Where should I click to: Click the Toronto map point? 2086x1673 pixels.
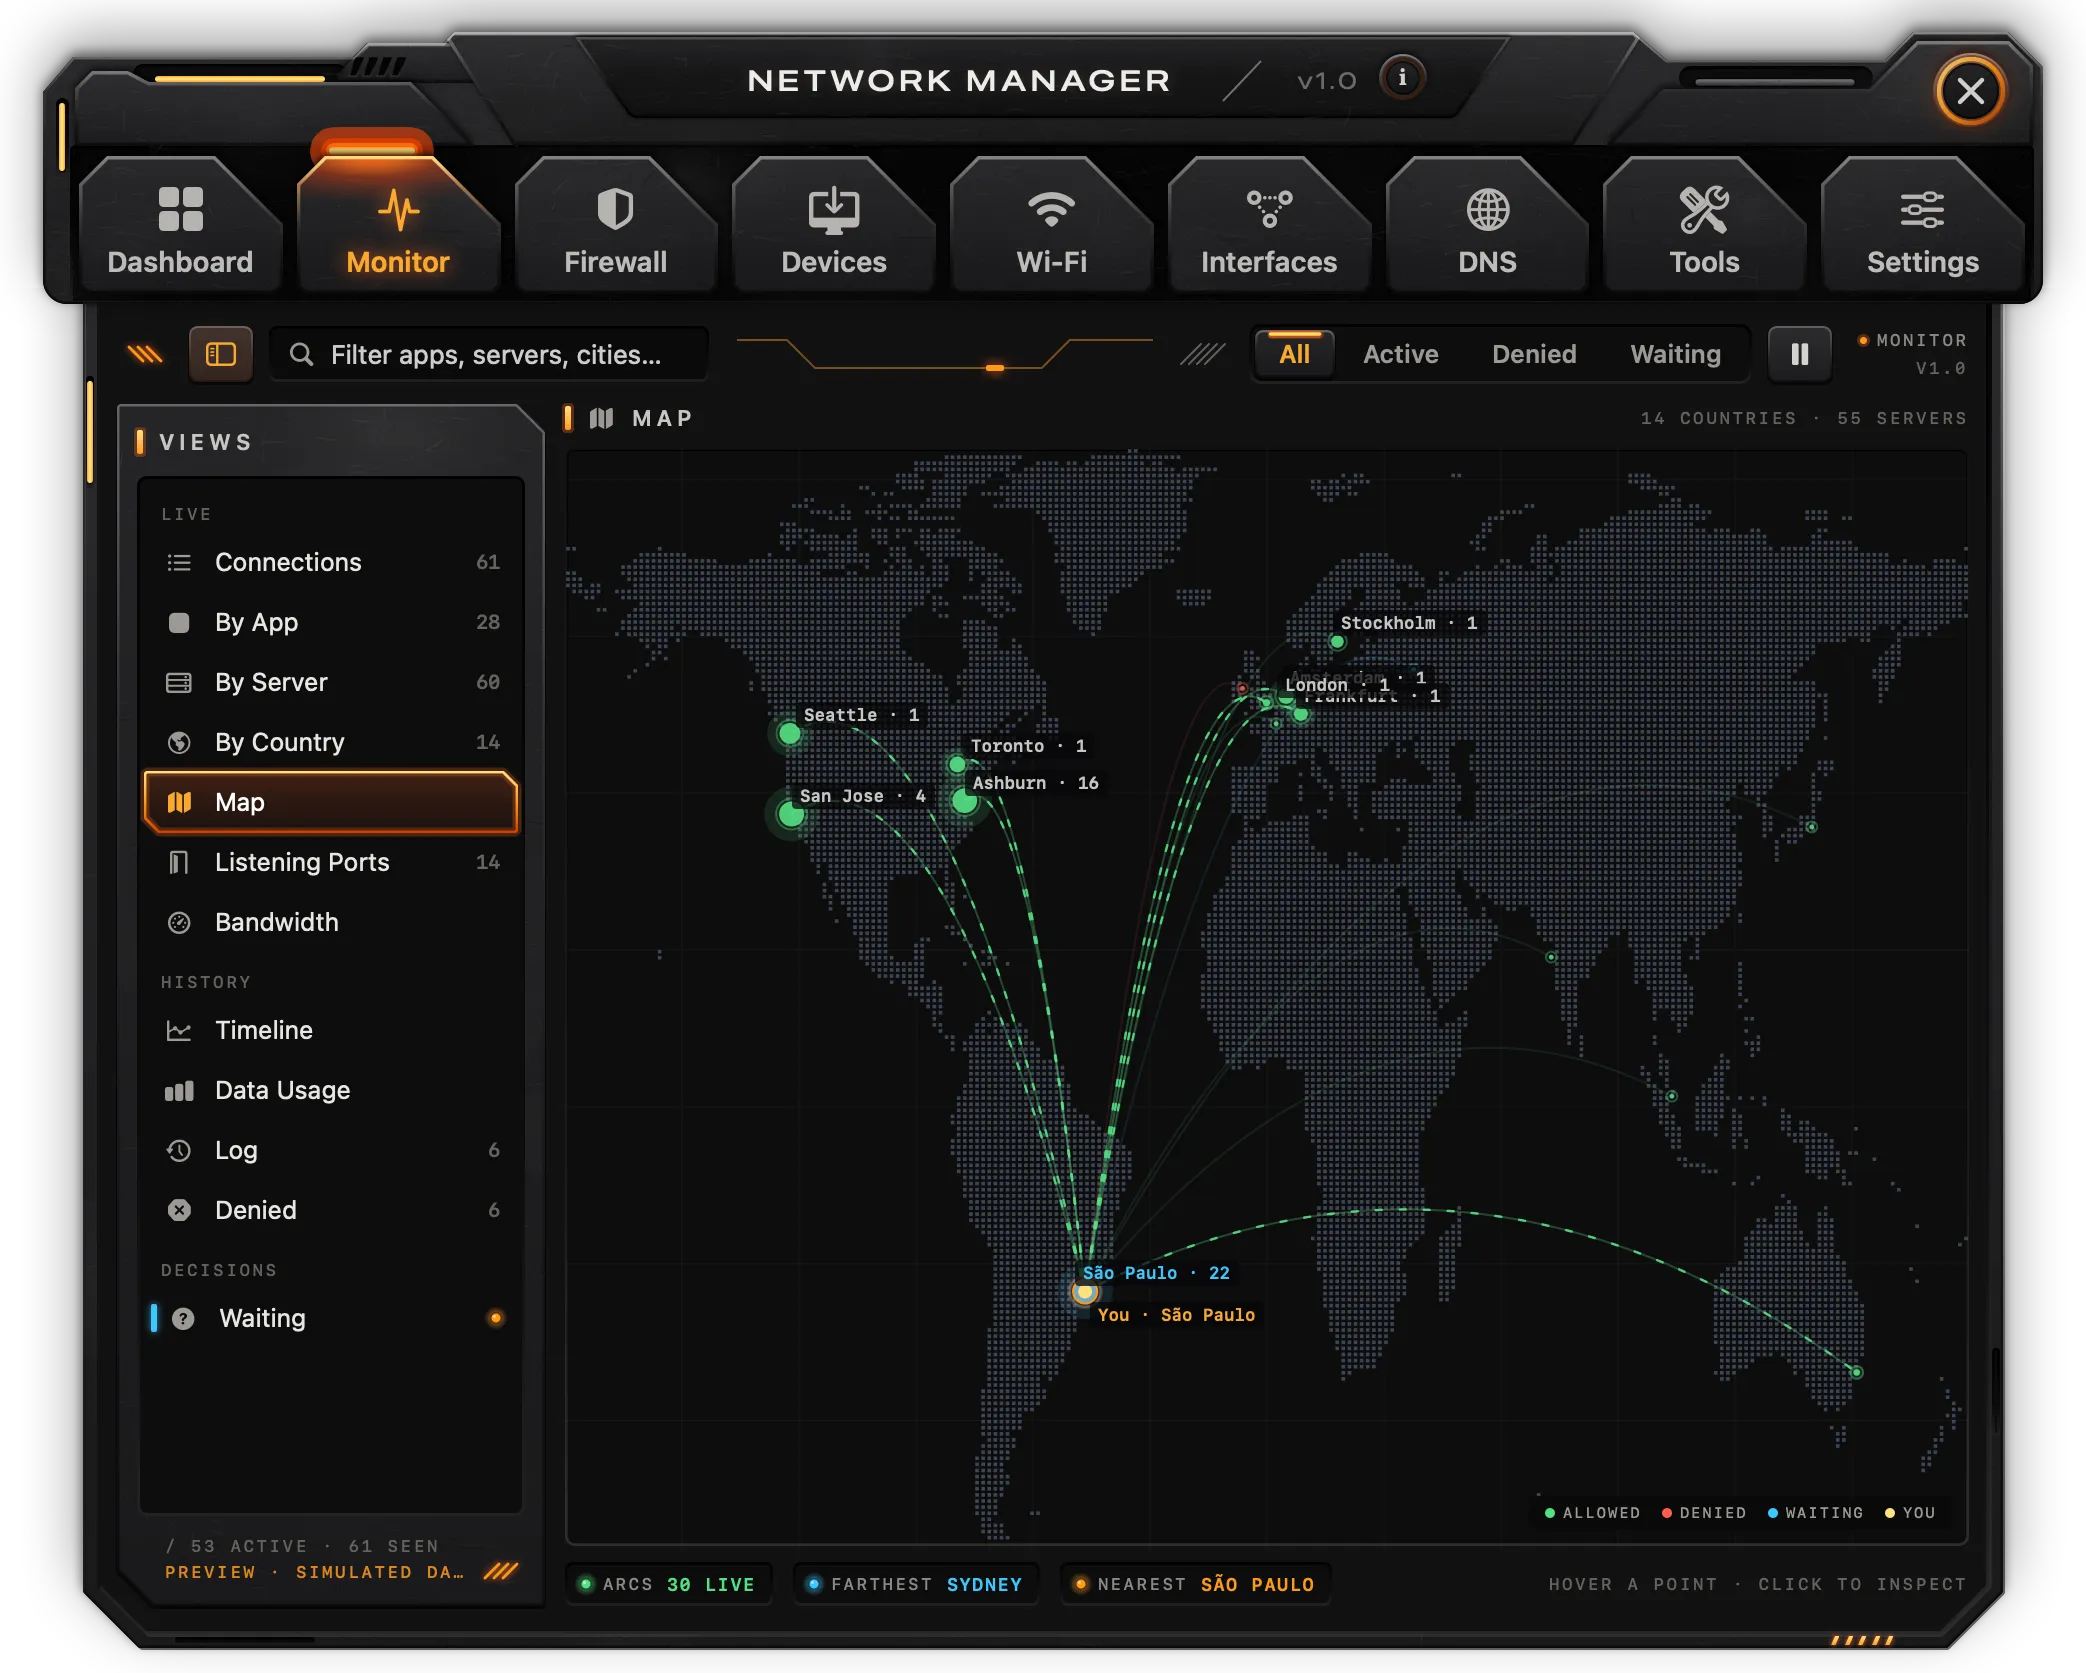pos(957,765)
